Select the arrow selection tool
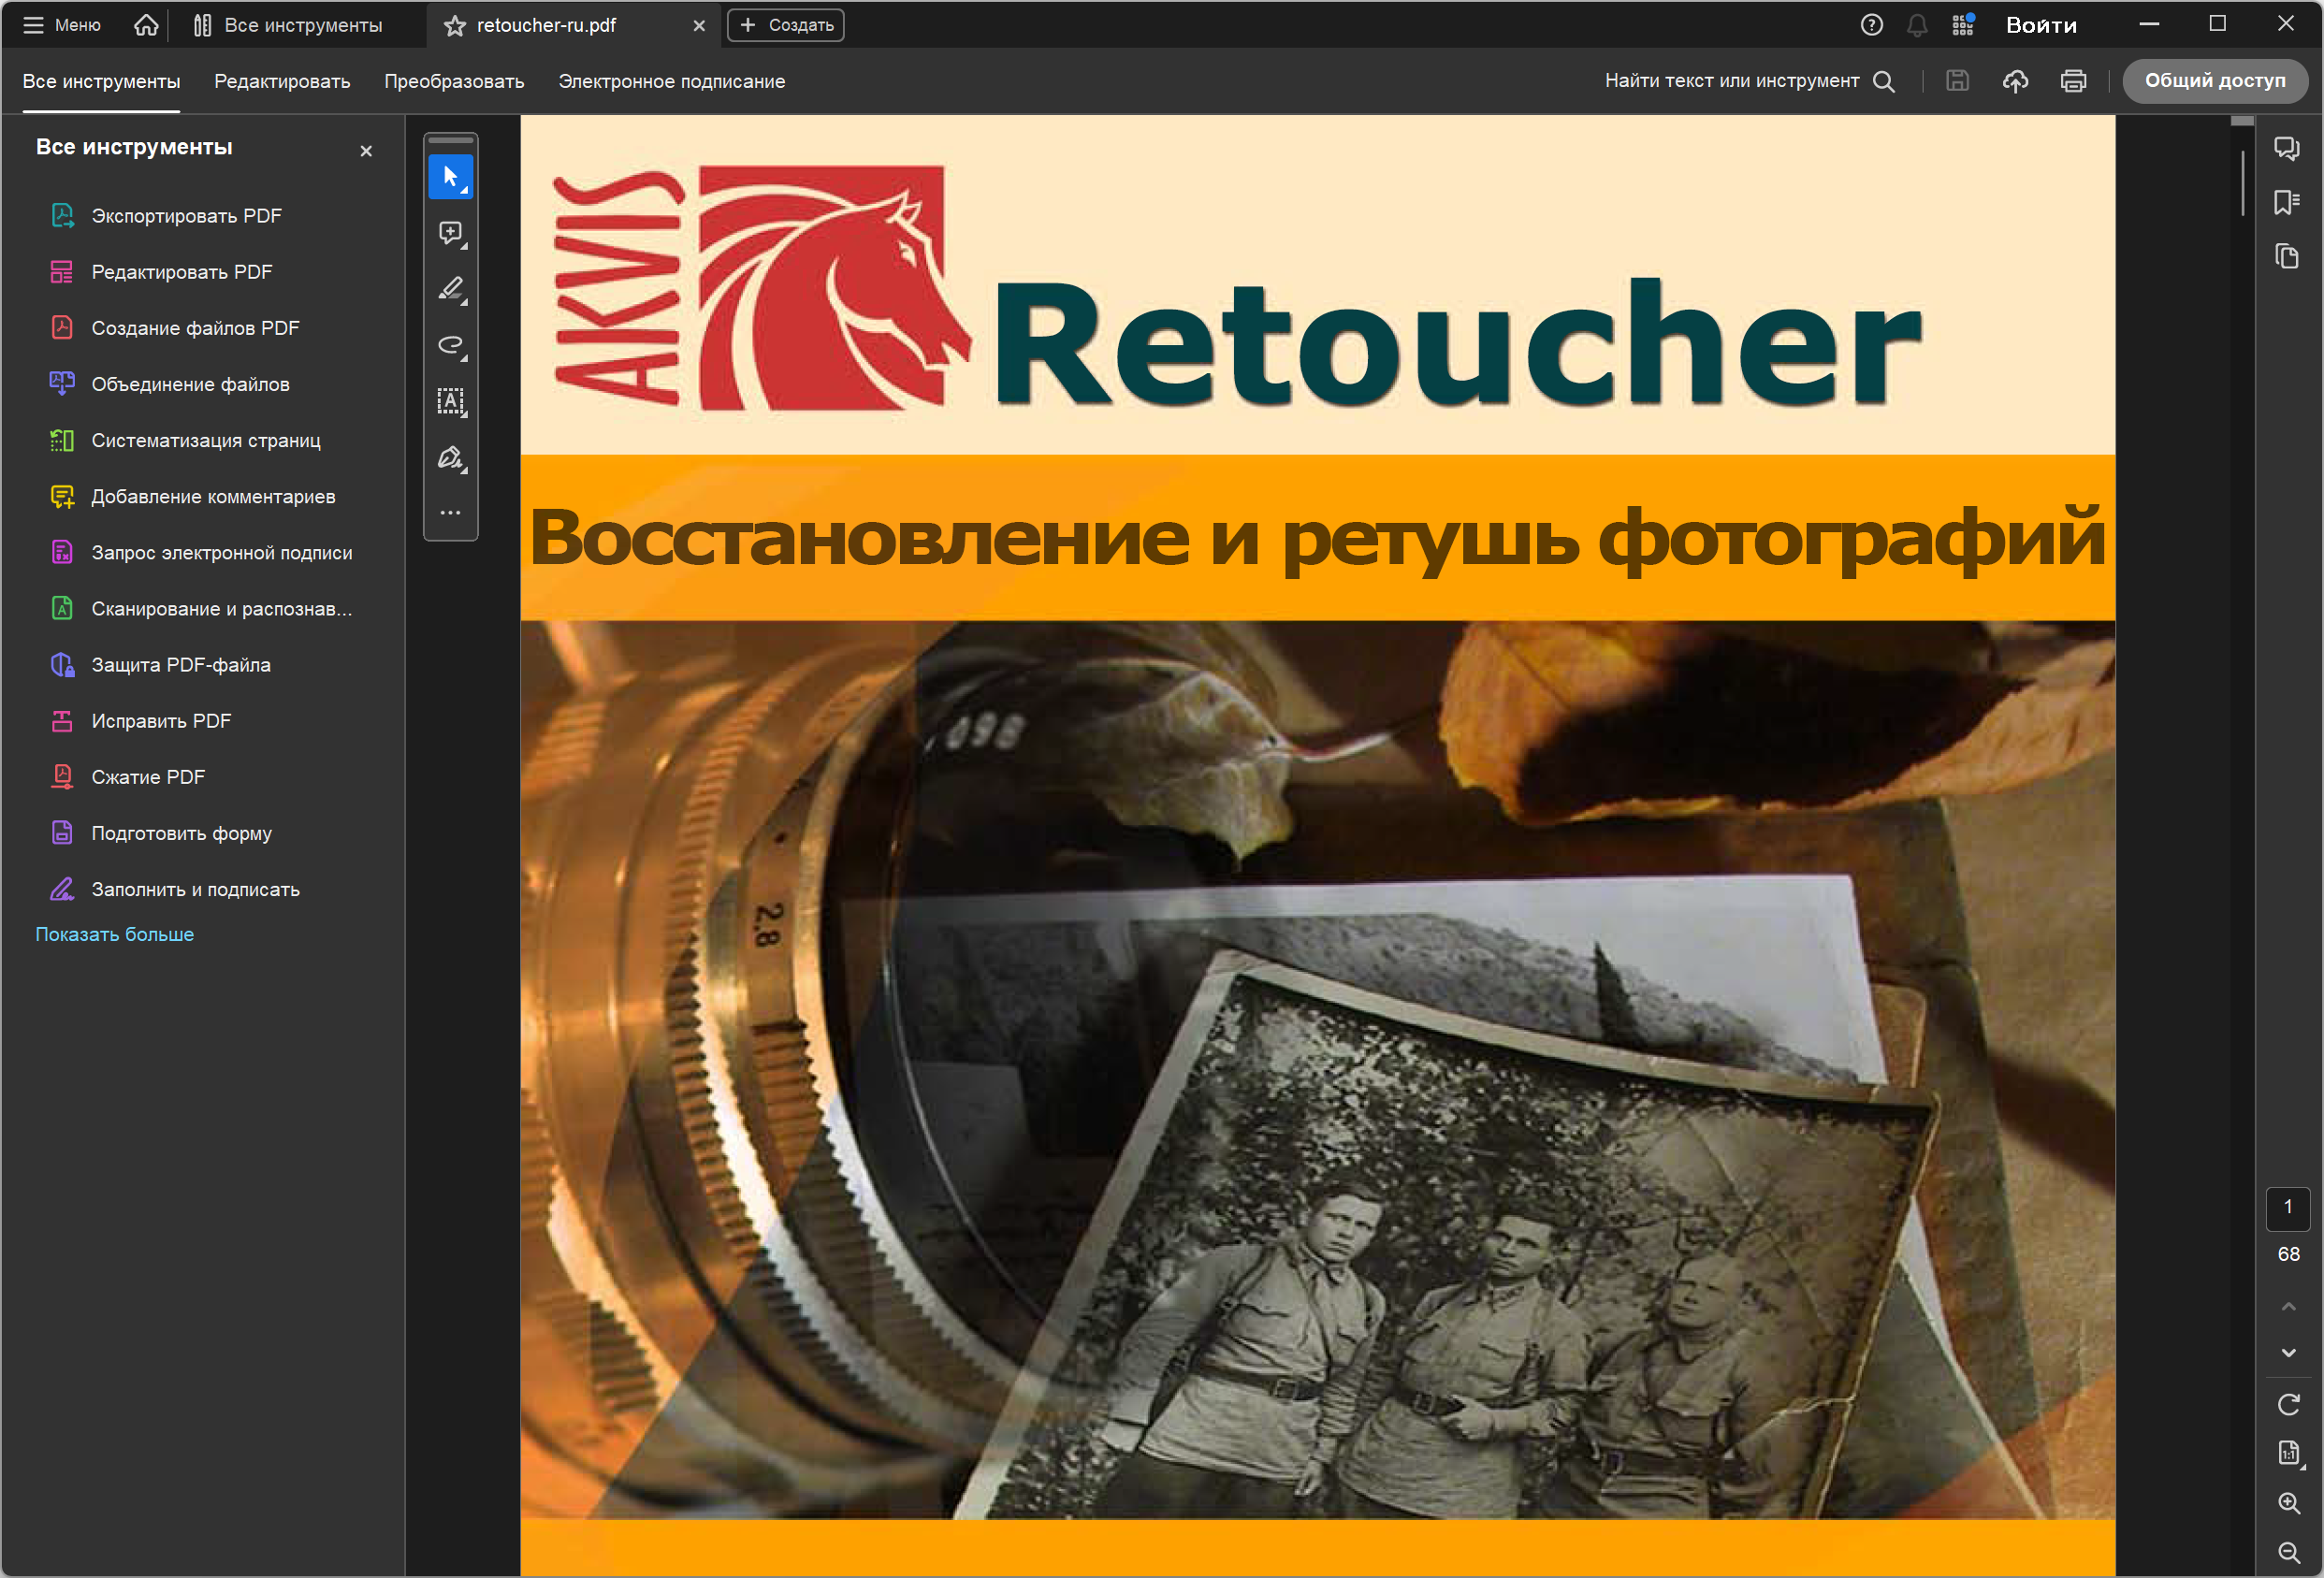Viewport: 2324px width, 1578px height. click(x=450, y=177)
